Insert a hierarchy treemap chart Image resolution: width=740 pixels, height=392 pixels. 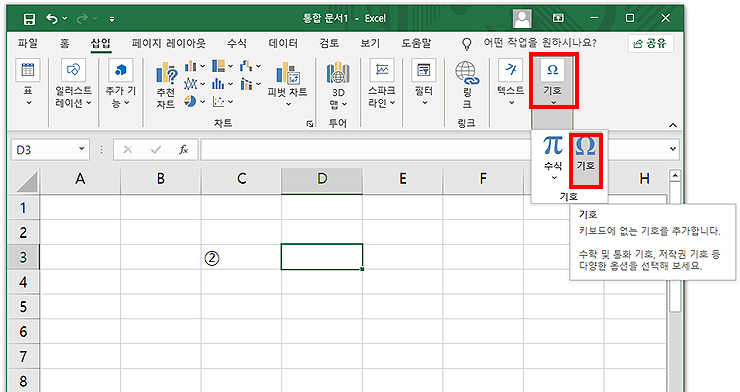pos(222,66)
